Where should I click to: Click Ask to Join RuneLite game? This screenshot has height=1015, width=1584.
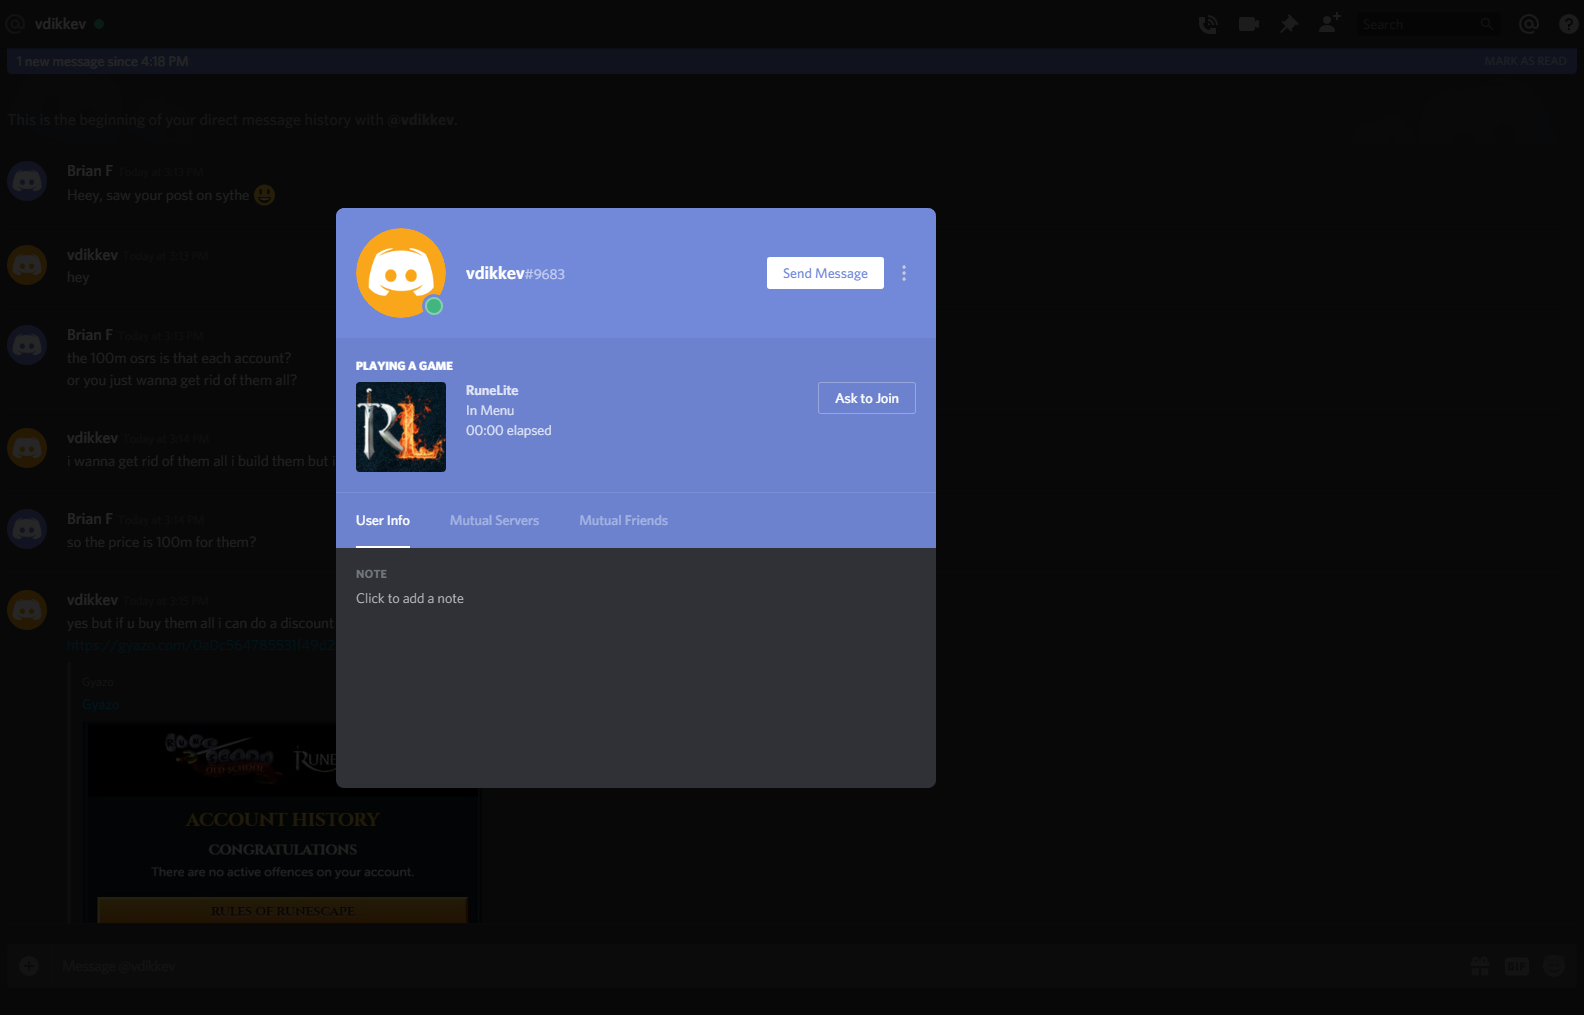click(867, 398)
